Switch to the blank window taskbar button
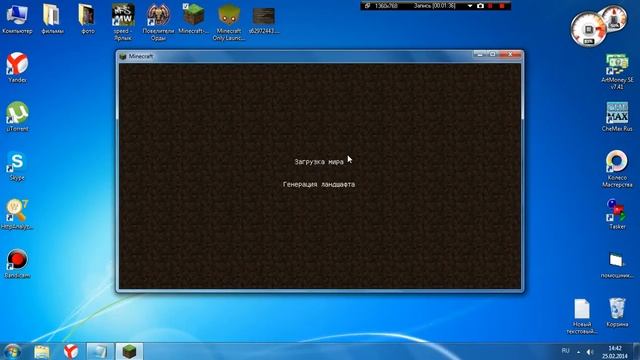The height and width of the screenshot is (360, 640). [100, 351]
